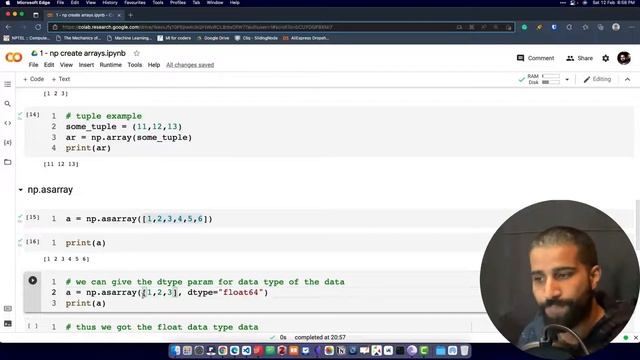Open the Downloads folder in the Dock

(x=441, y=350)
